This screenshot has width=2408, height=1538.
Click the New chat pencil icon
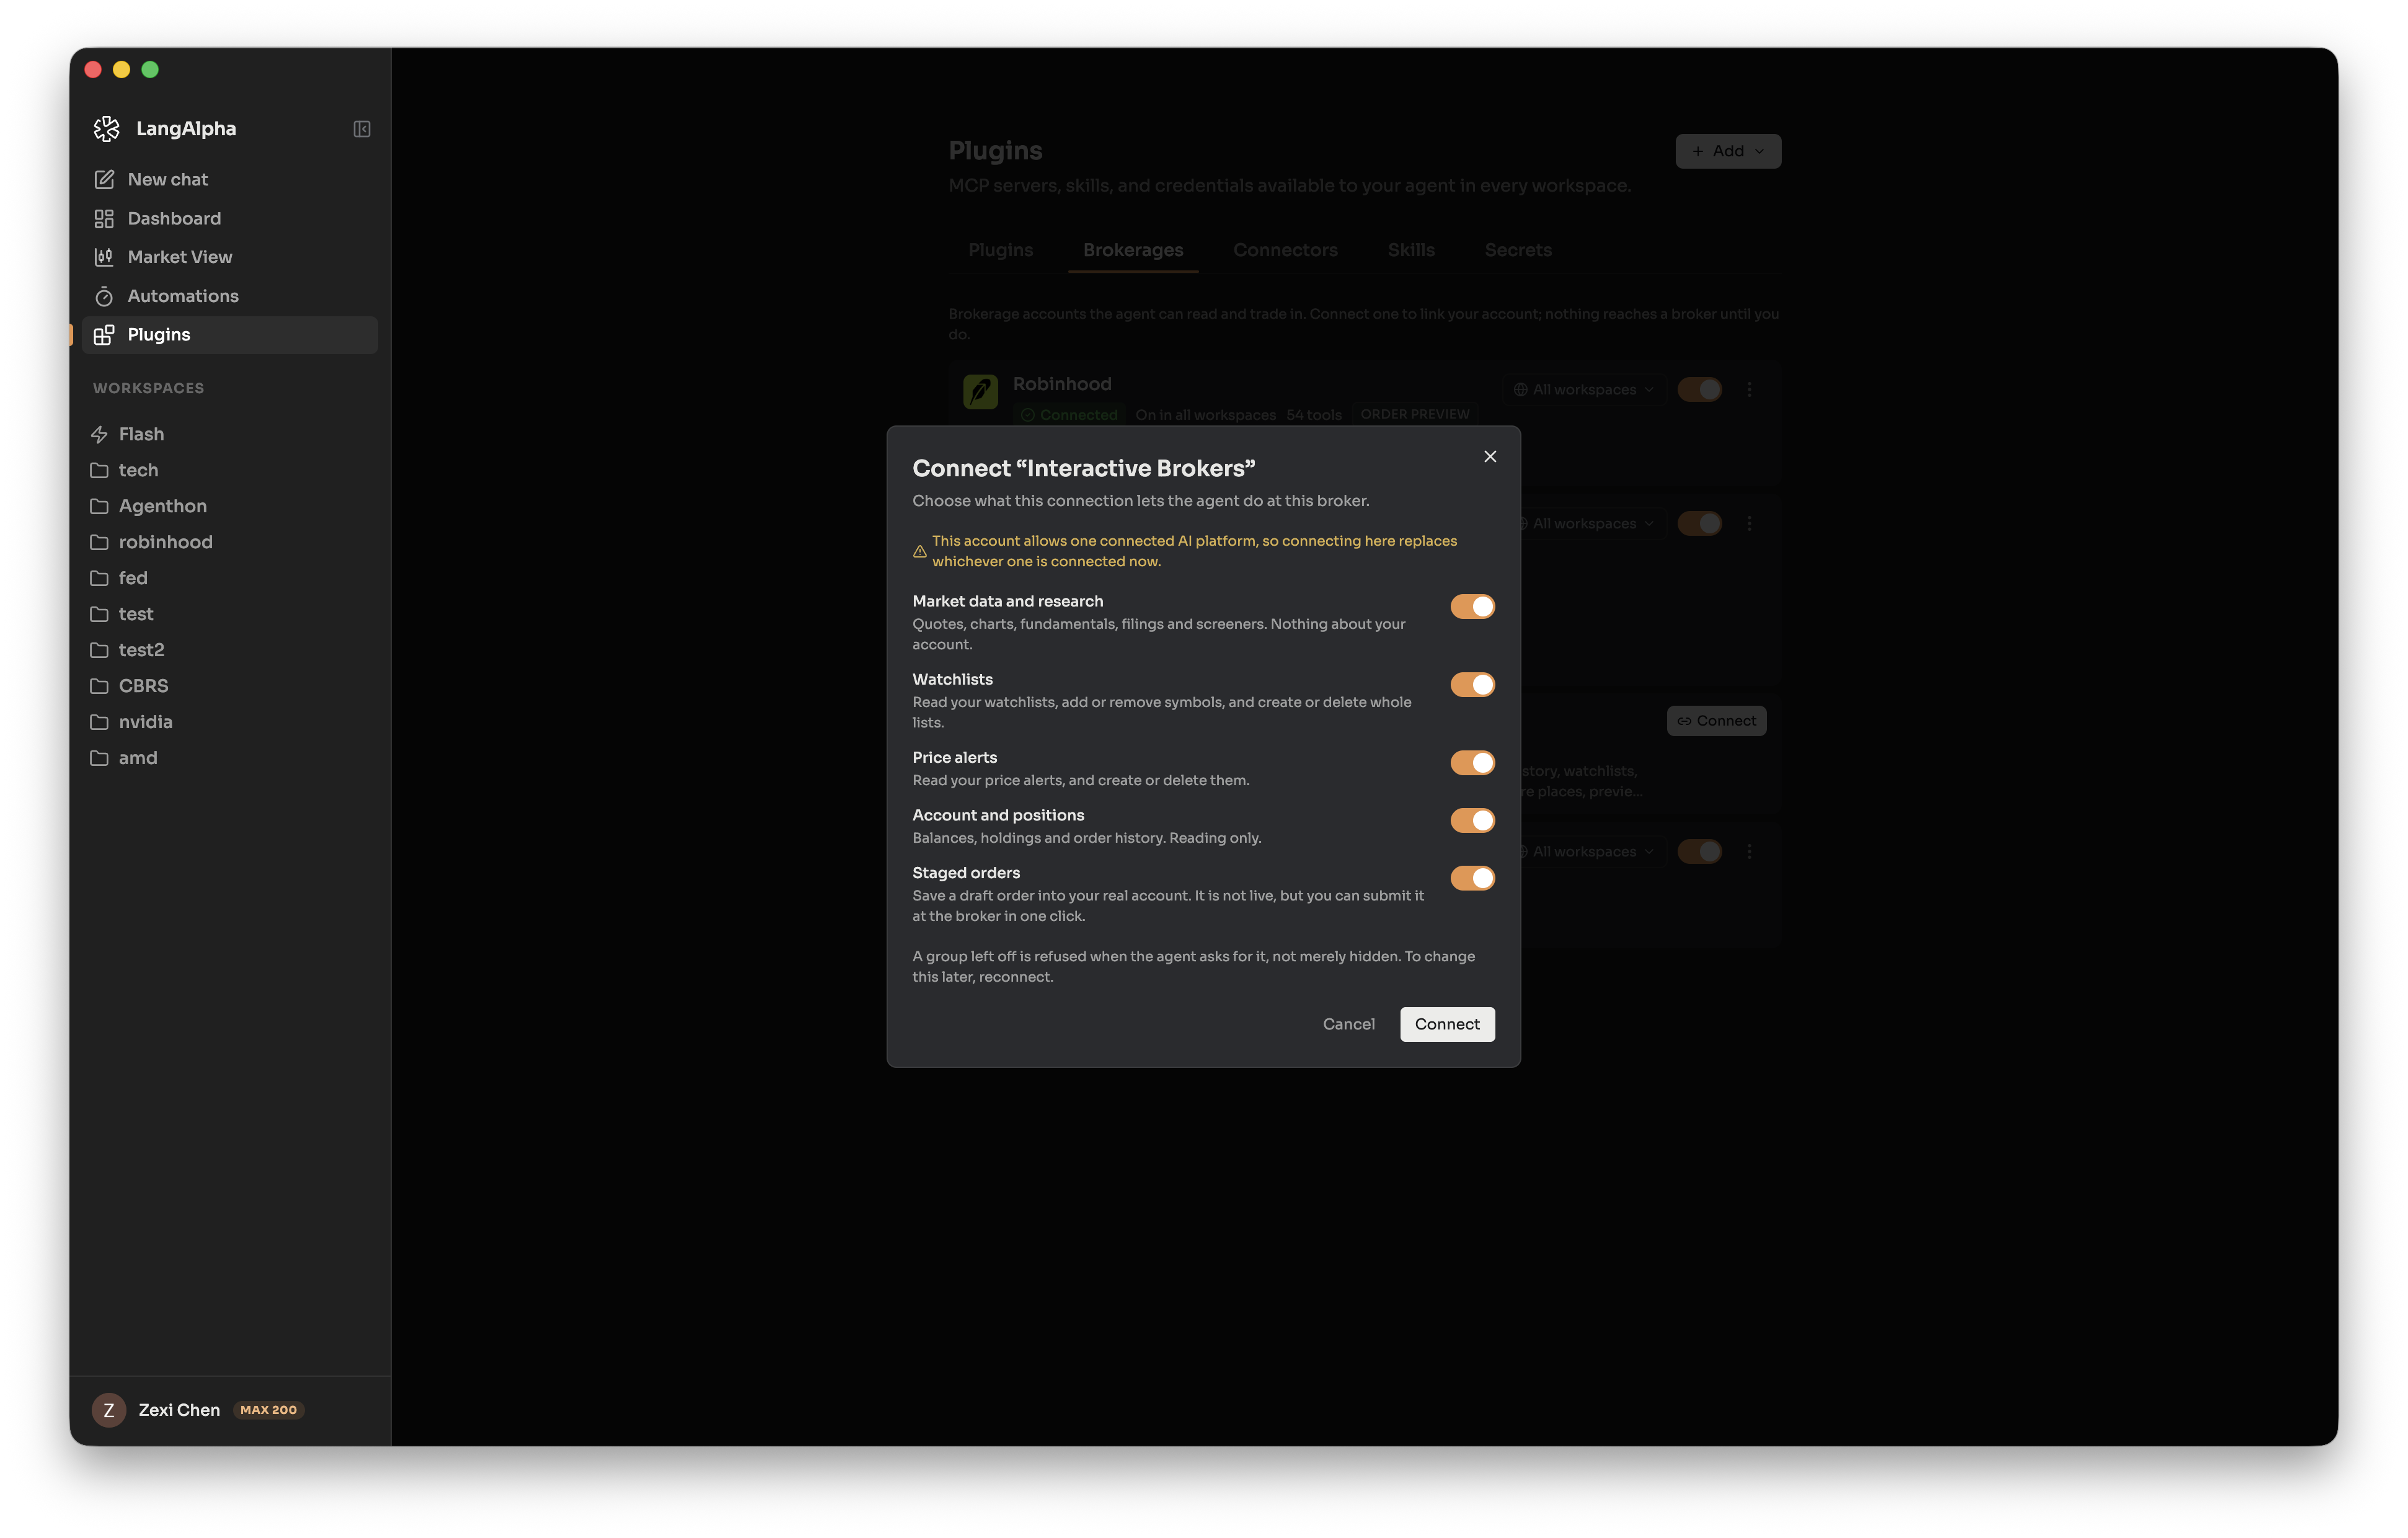point(104,180)
